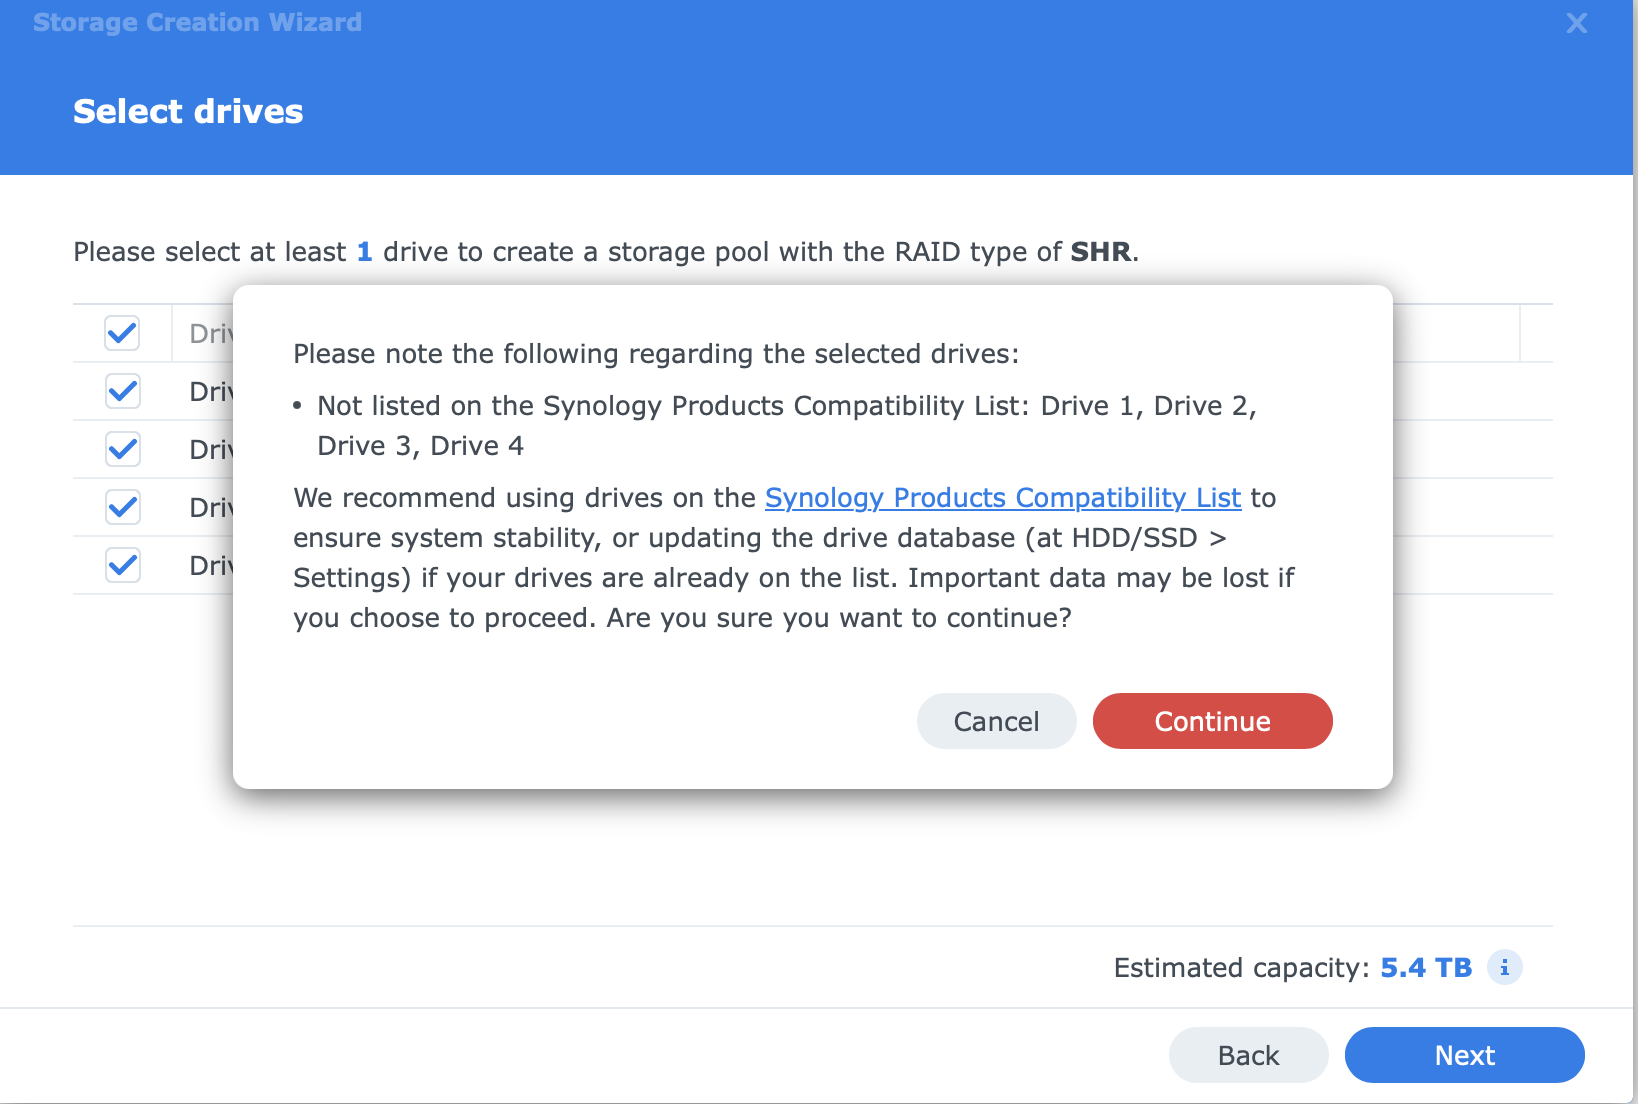Click the info icon beside estimated capacity
This screenshot has width=1638, height=1104.
[1504, 968]
